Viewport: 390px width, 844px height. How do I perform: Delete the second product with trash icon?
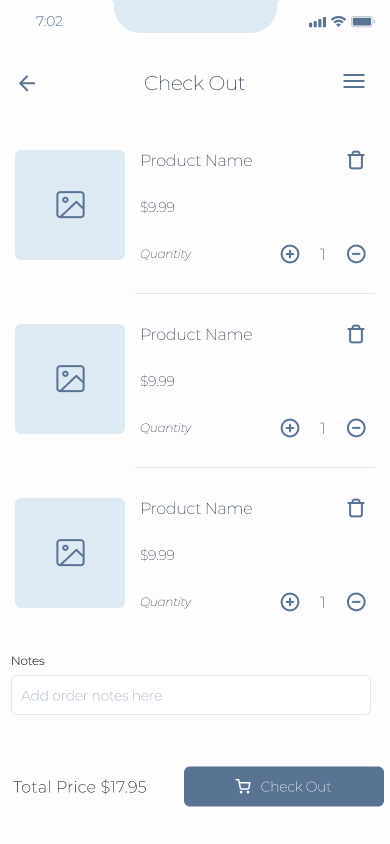(356, 334)
